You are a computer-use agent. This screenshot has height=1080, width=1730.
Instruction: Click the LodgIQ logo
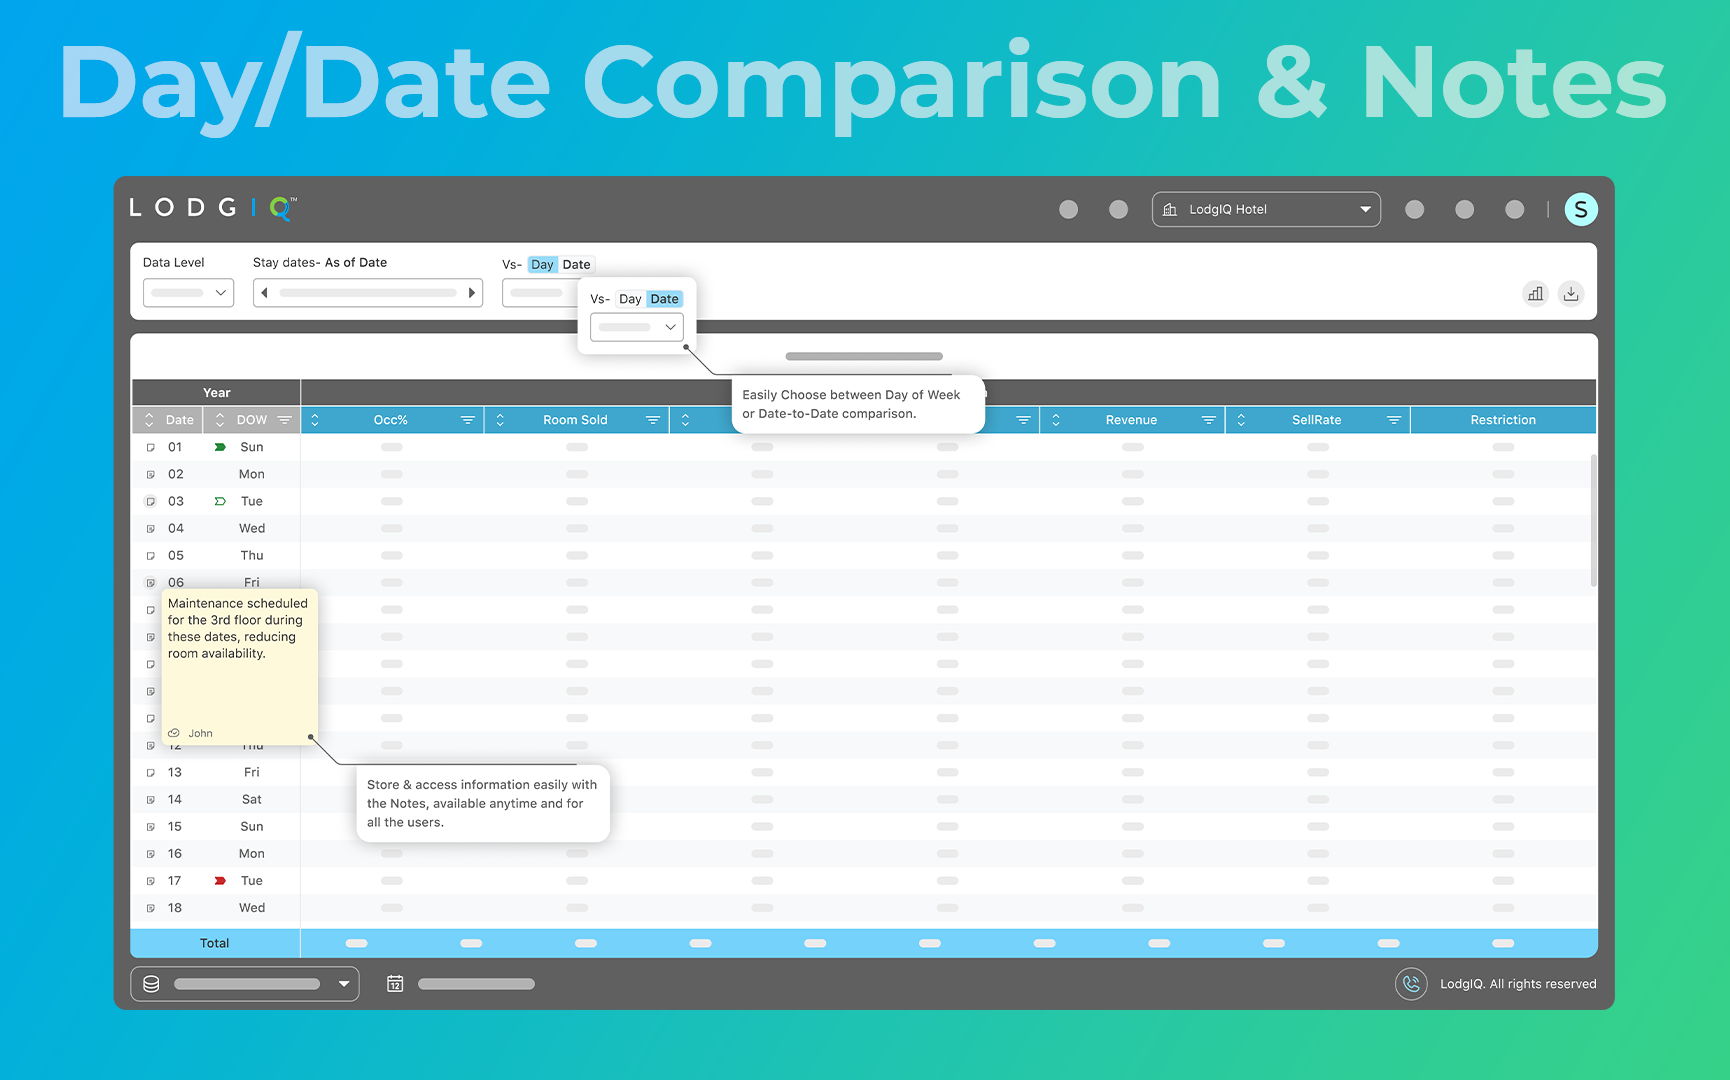coord(213,208)
